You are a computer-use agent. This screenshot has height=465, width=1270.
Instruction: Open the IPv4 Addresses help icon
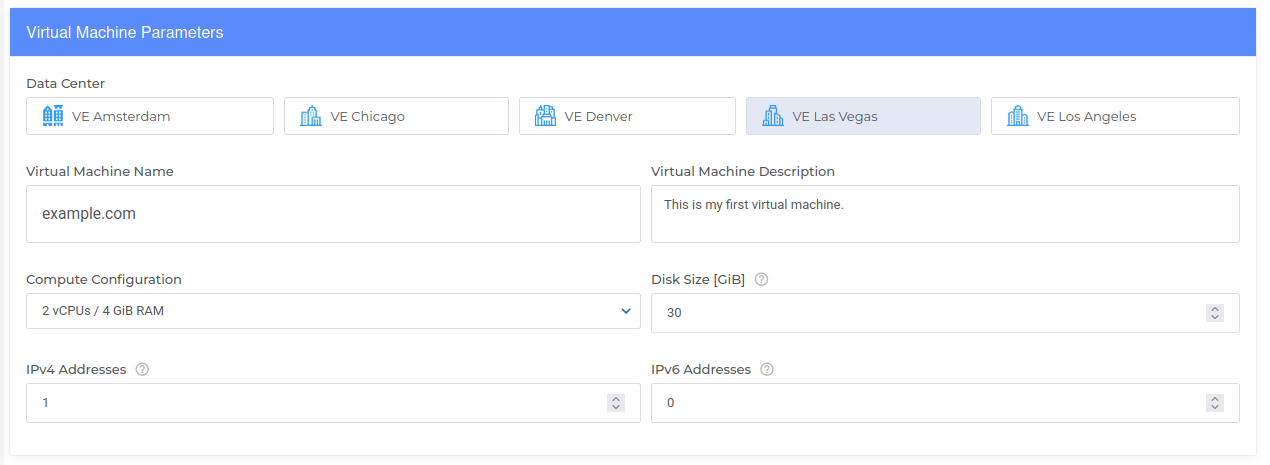[142, 370]
